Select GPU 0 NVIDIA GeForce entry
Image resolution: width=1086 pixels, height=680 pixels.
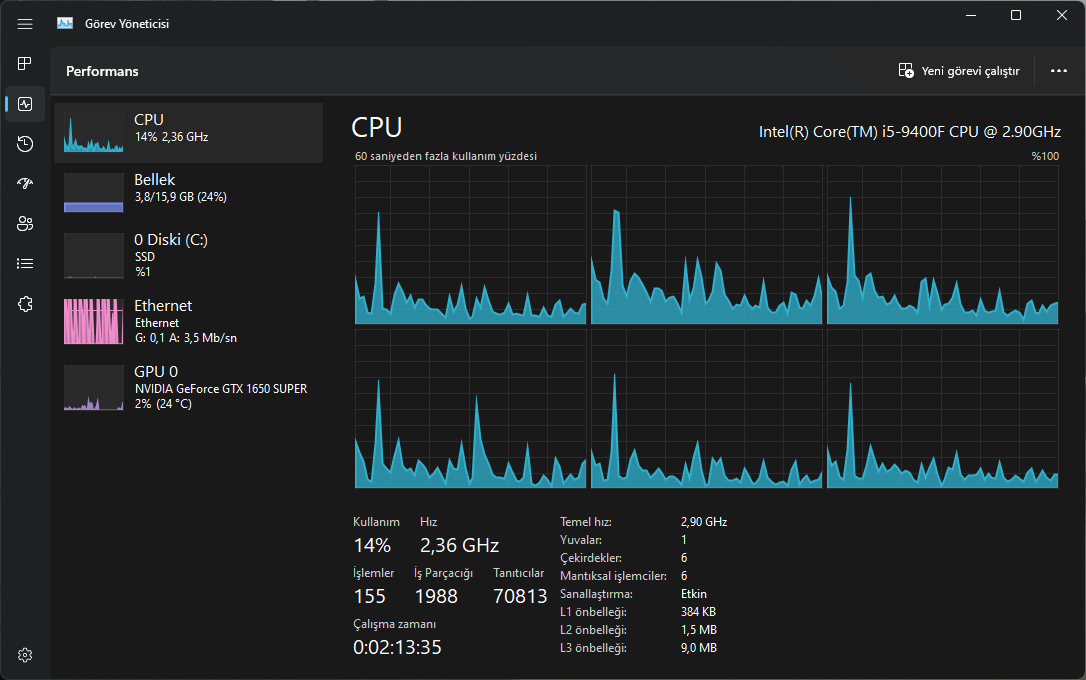point(189,386)
